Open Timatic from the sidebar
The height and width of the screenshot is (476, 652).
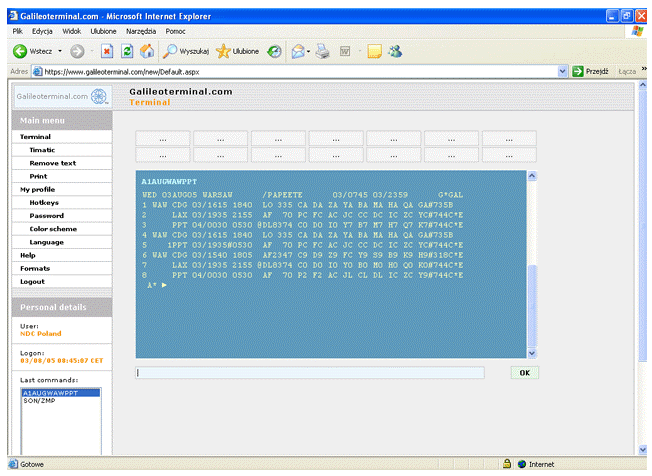tap(62, 150)
